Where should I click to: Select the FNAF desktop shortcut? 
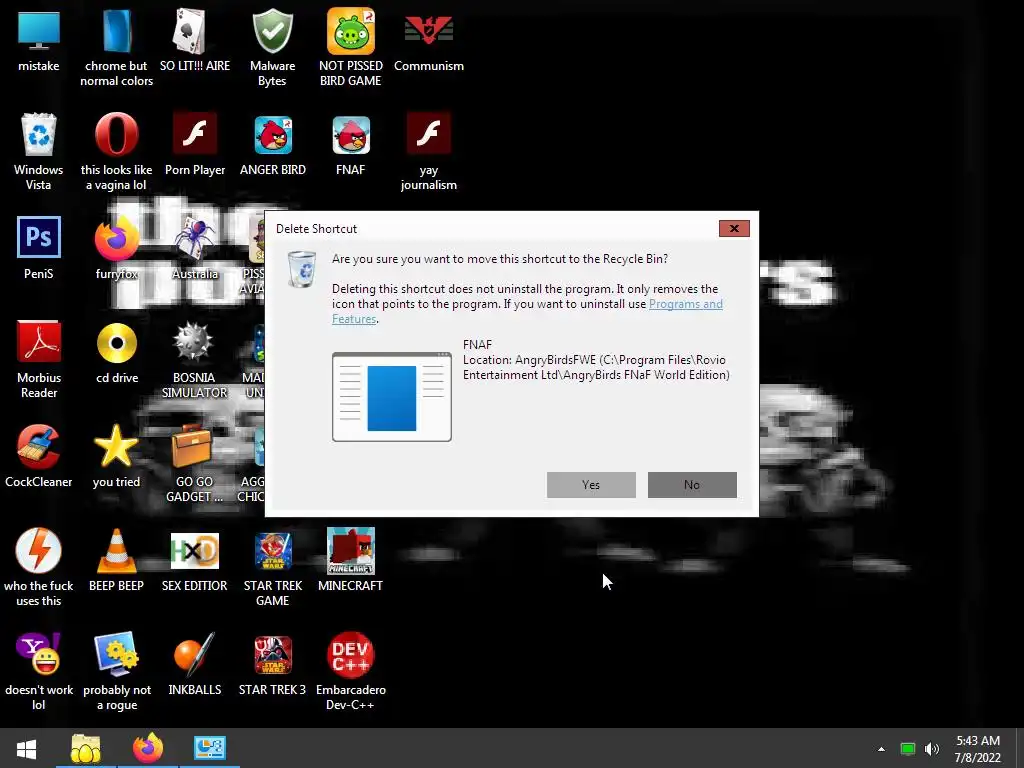[x=351, y=135]
